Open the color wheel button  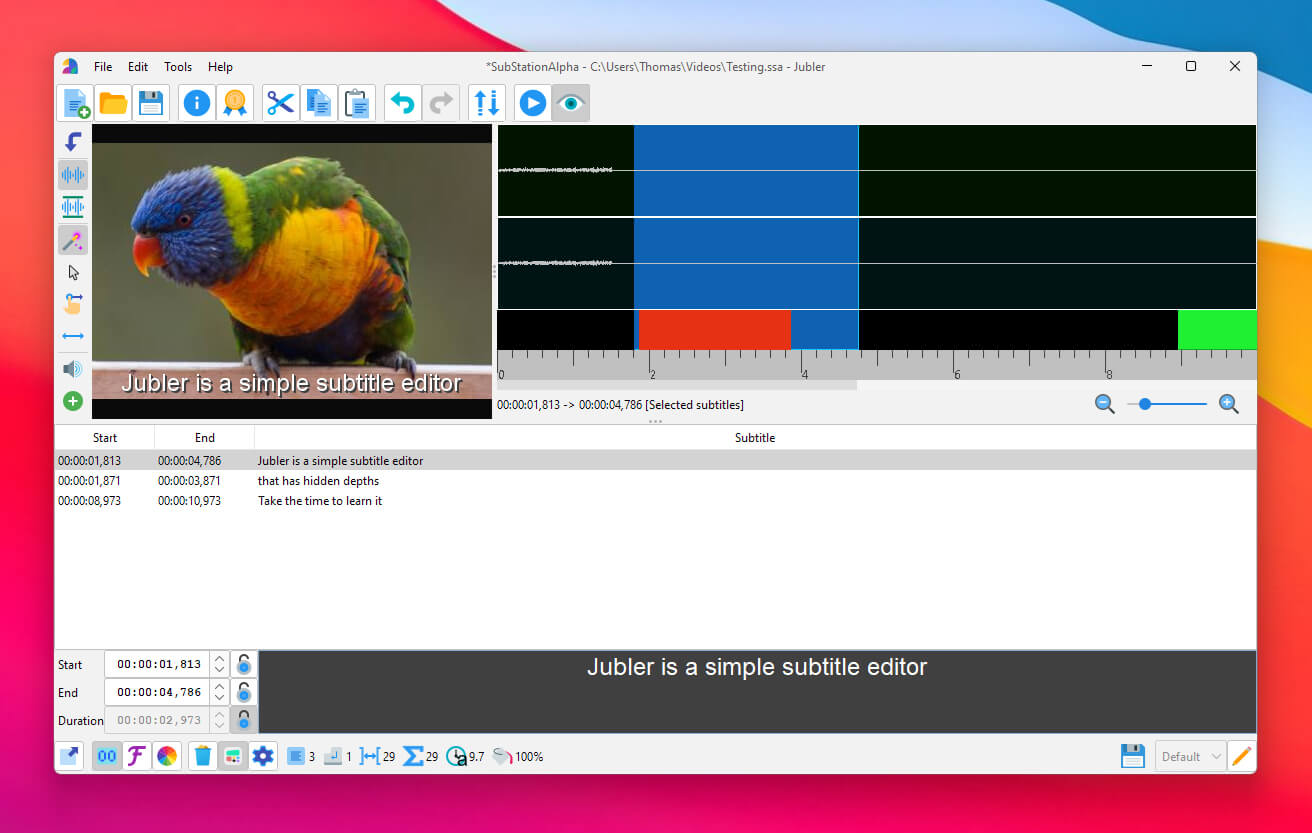tap(167, 756)
